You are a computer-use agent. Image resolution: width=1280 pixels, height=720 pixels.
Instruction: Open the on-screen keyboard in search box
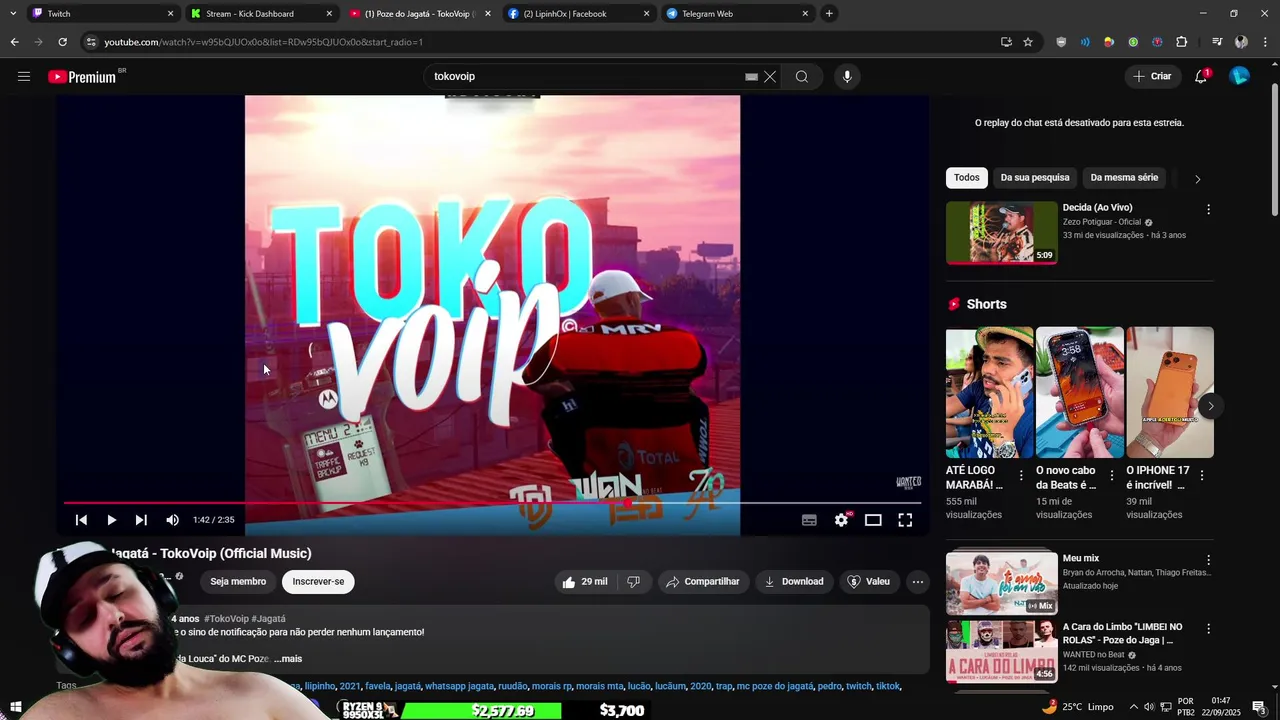click(751, 76)
